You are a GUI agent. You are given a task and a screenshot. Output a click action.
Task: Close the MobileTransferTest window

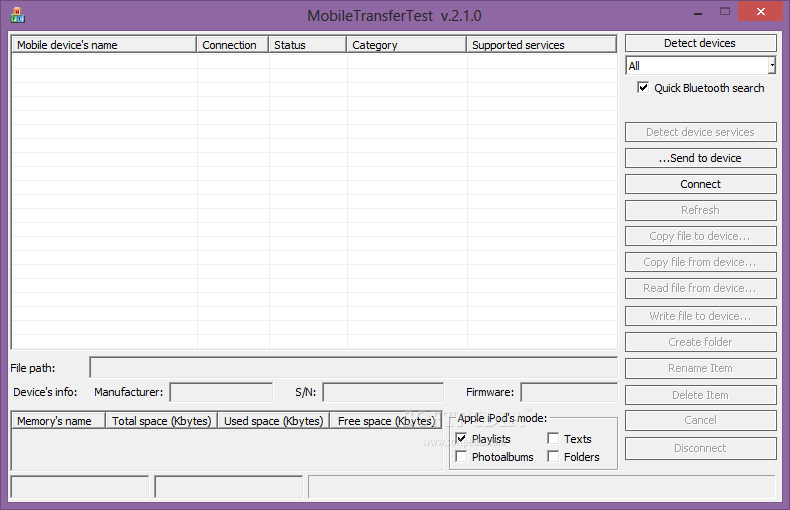[761, 12]
